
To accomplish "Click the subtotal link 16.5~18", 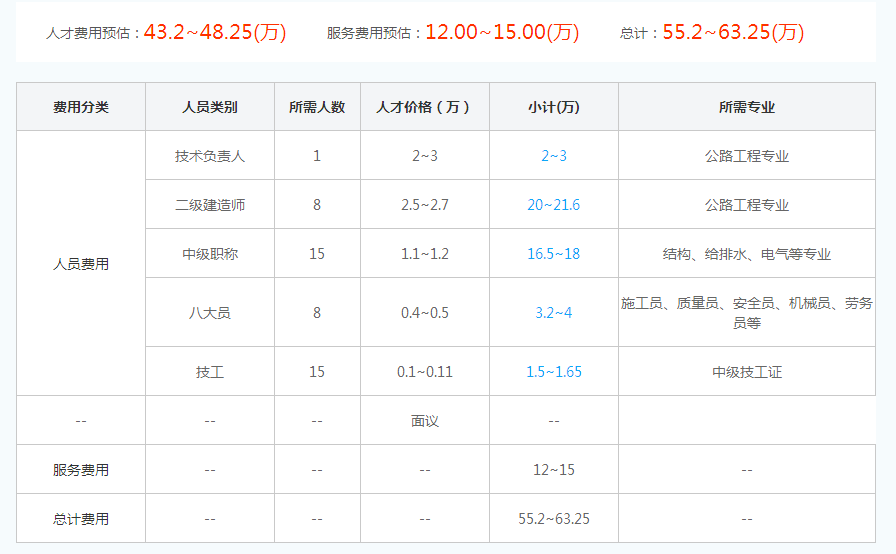I will tap(554, 254).
